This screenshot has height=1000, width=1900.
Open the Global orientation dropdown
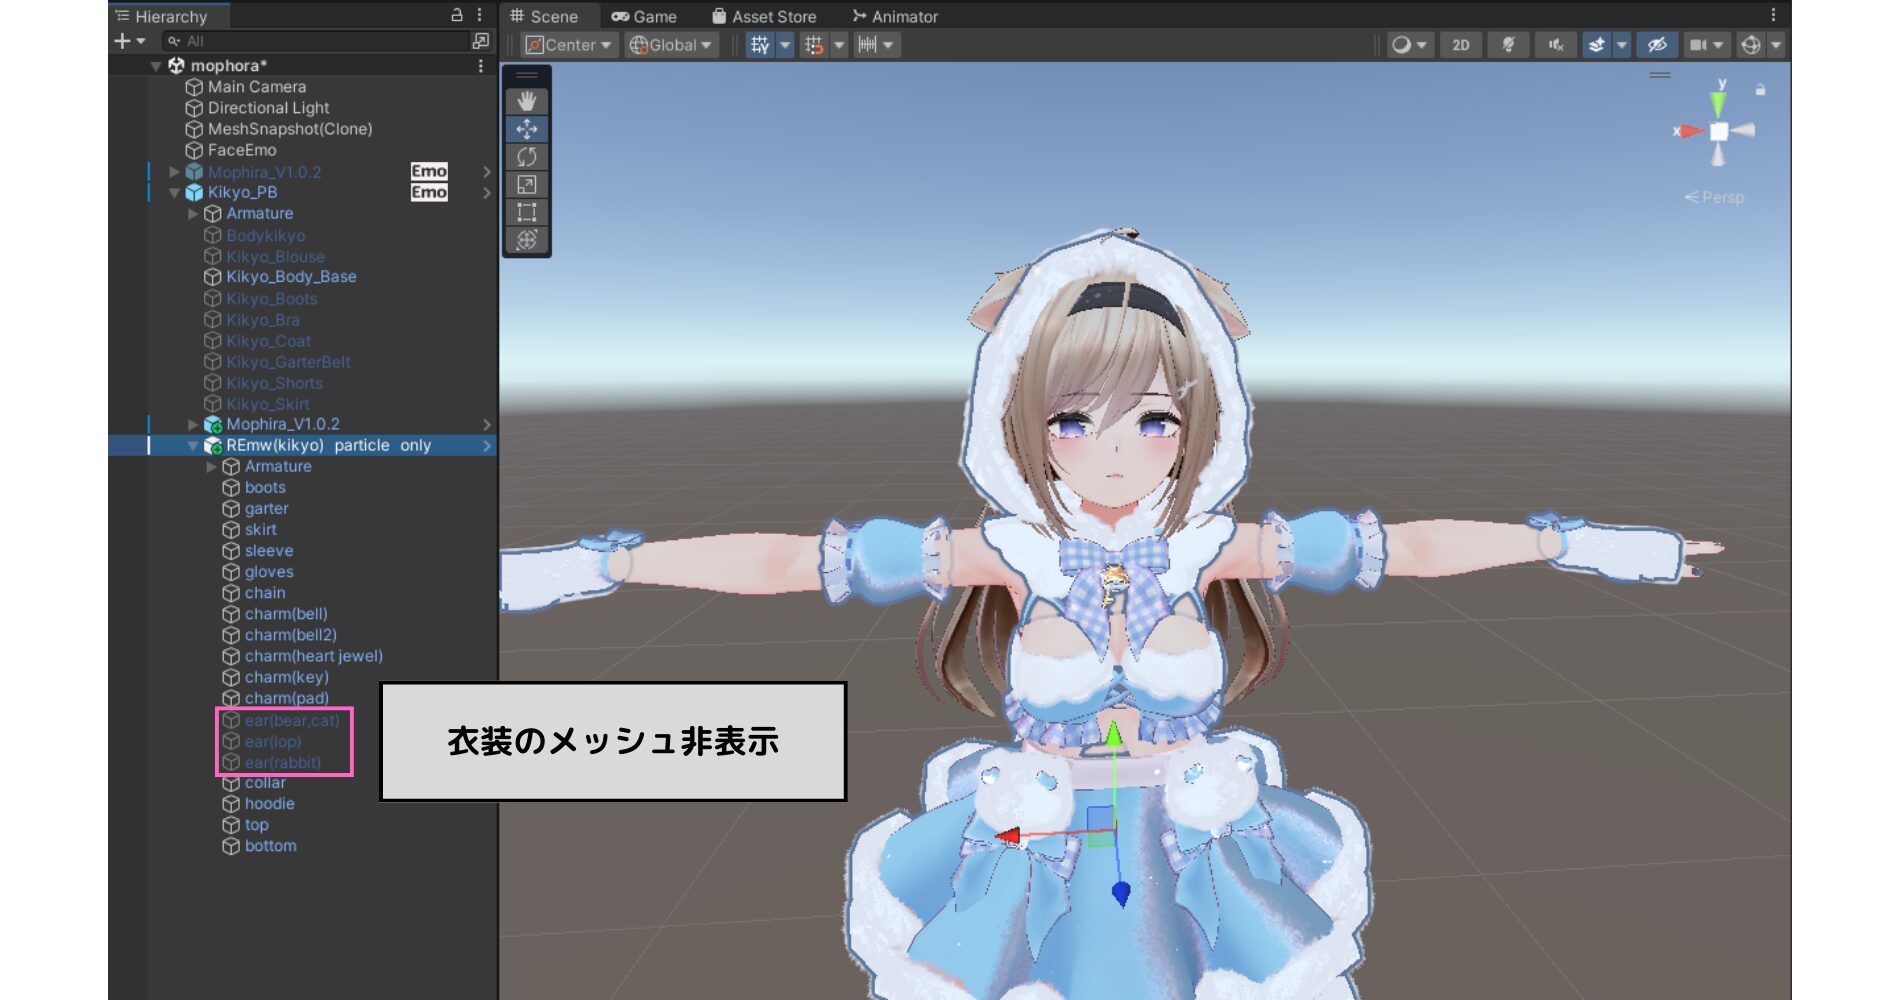click(668, 44)
